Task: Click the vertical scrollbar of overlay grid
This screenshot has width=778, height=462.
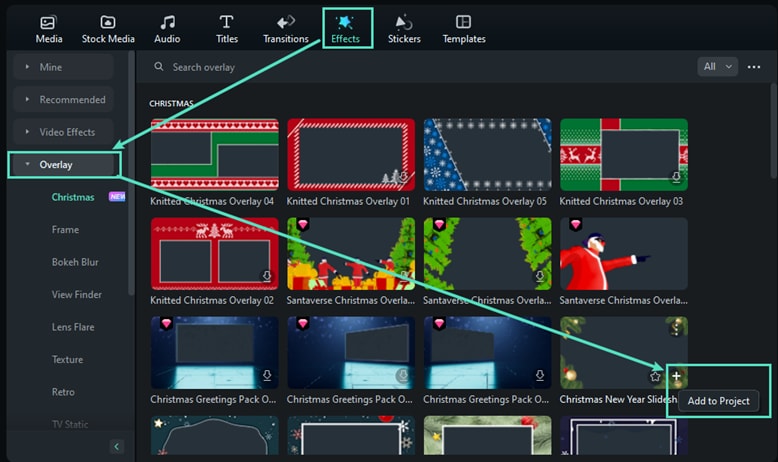Action: 773,131
